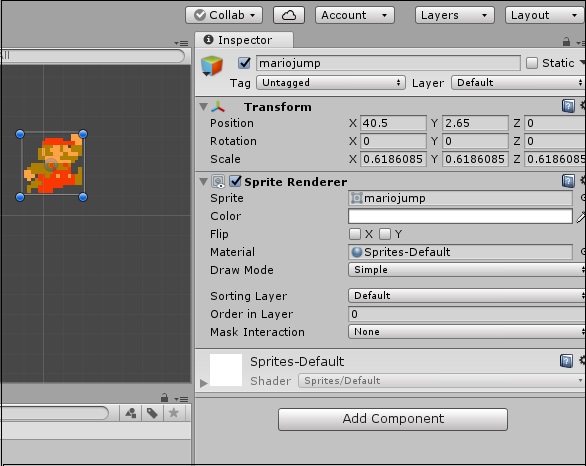The image size is (586, 466).
Task: Click the Rotation X field
Action: (x=393, y=141)
